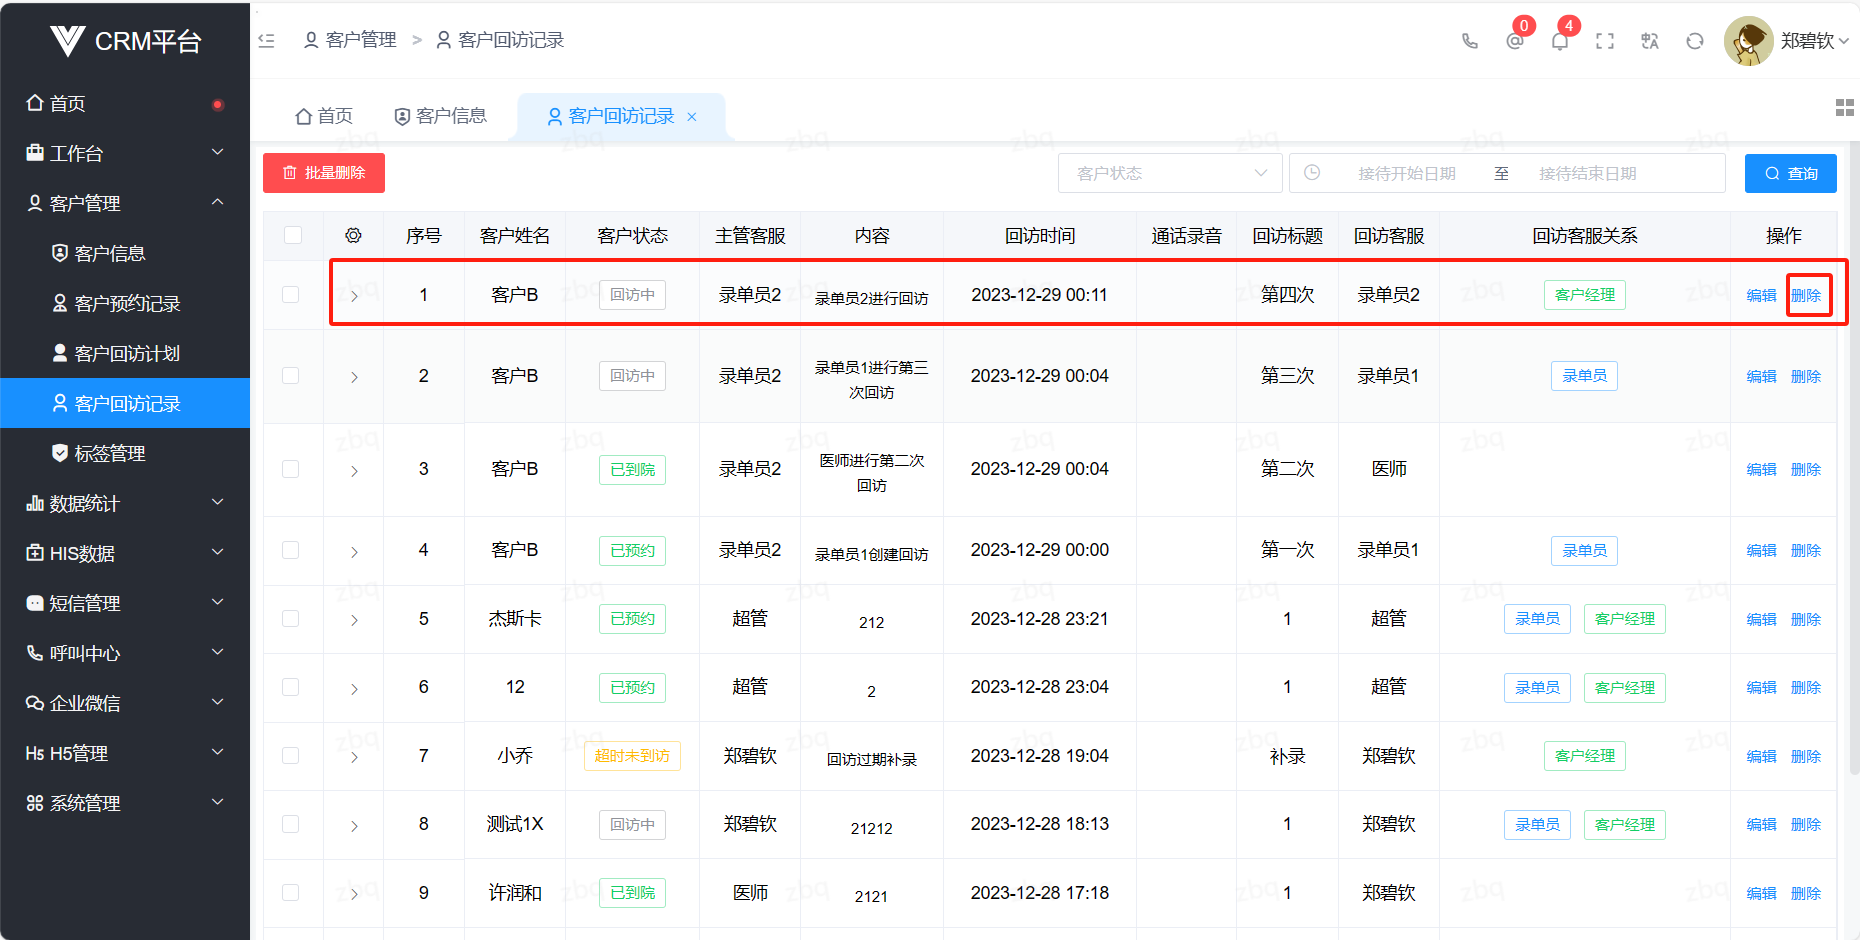Viewport: 1860px width, 940px height.
Task: Click the refresh icon in header
Action: click(x=1695, y=41)
